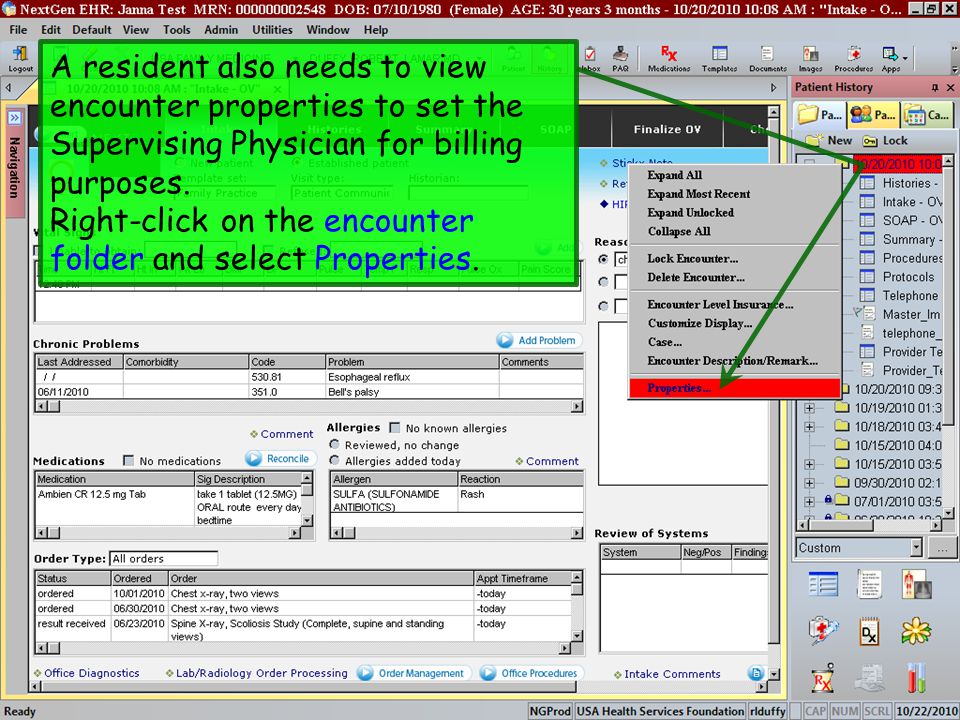
Task: Click the Chronic Problems horizontal scrollbar
Action: 309,407
